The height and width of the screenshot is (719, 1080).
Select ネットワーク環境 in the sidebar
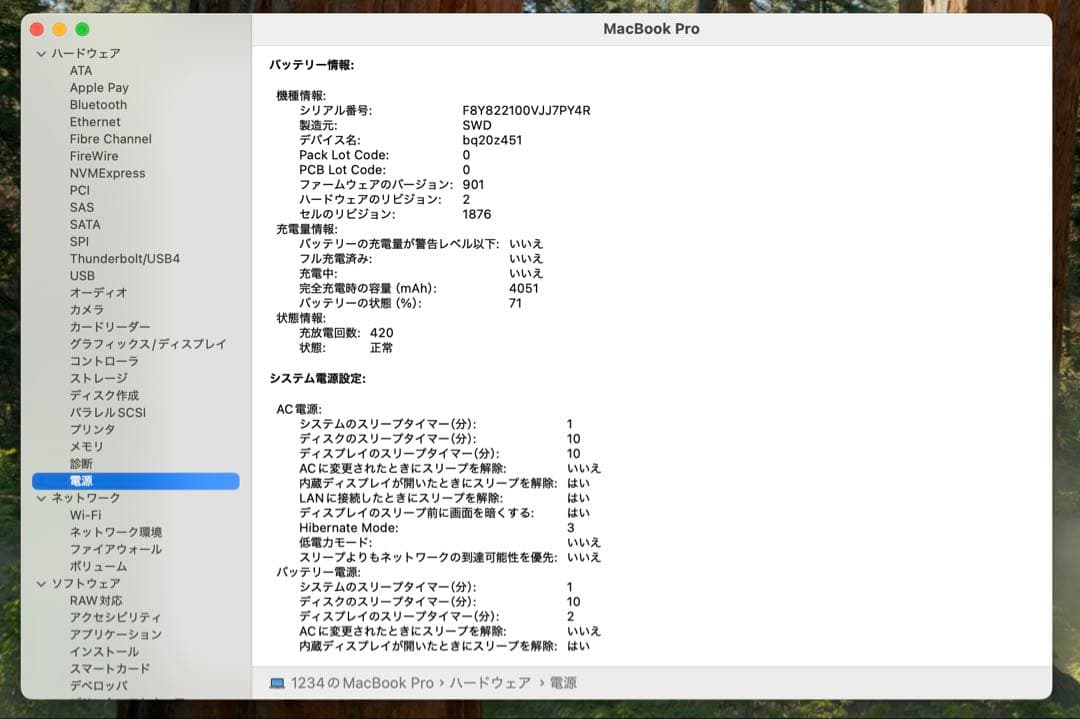[x=116, y=532]
